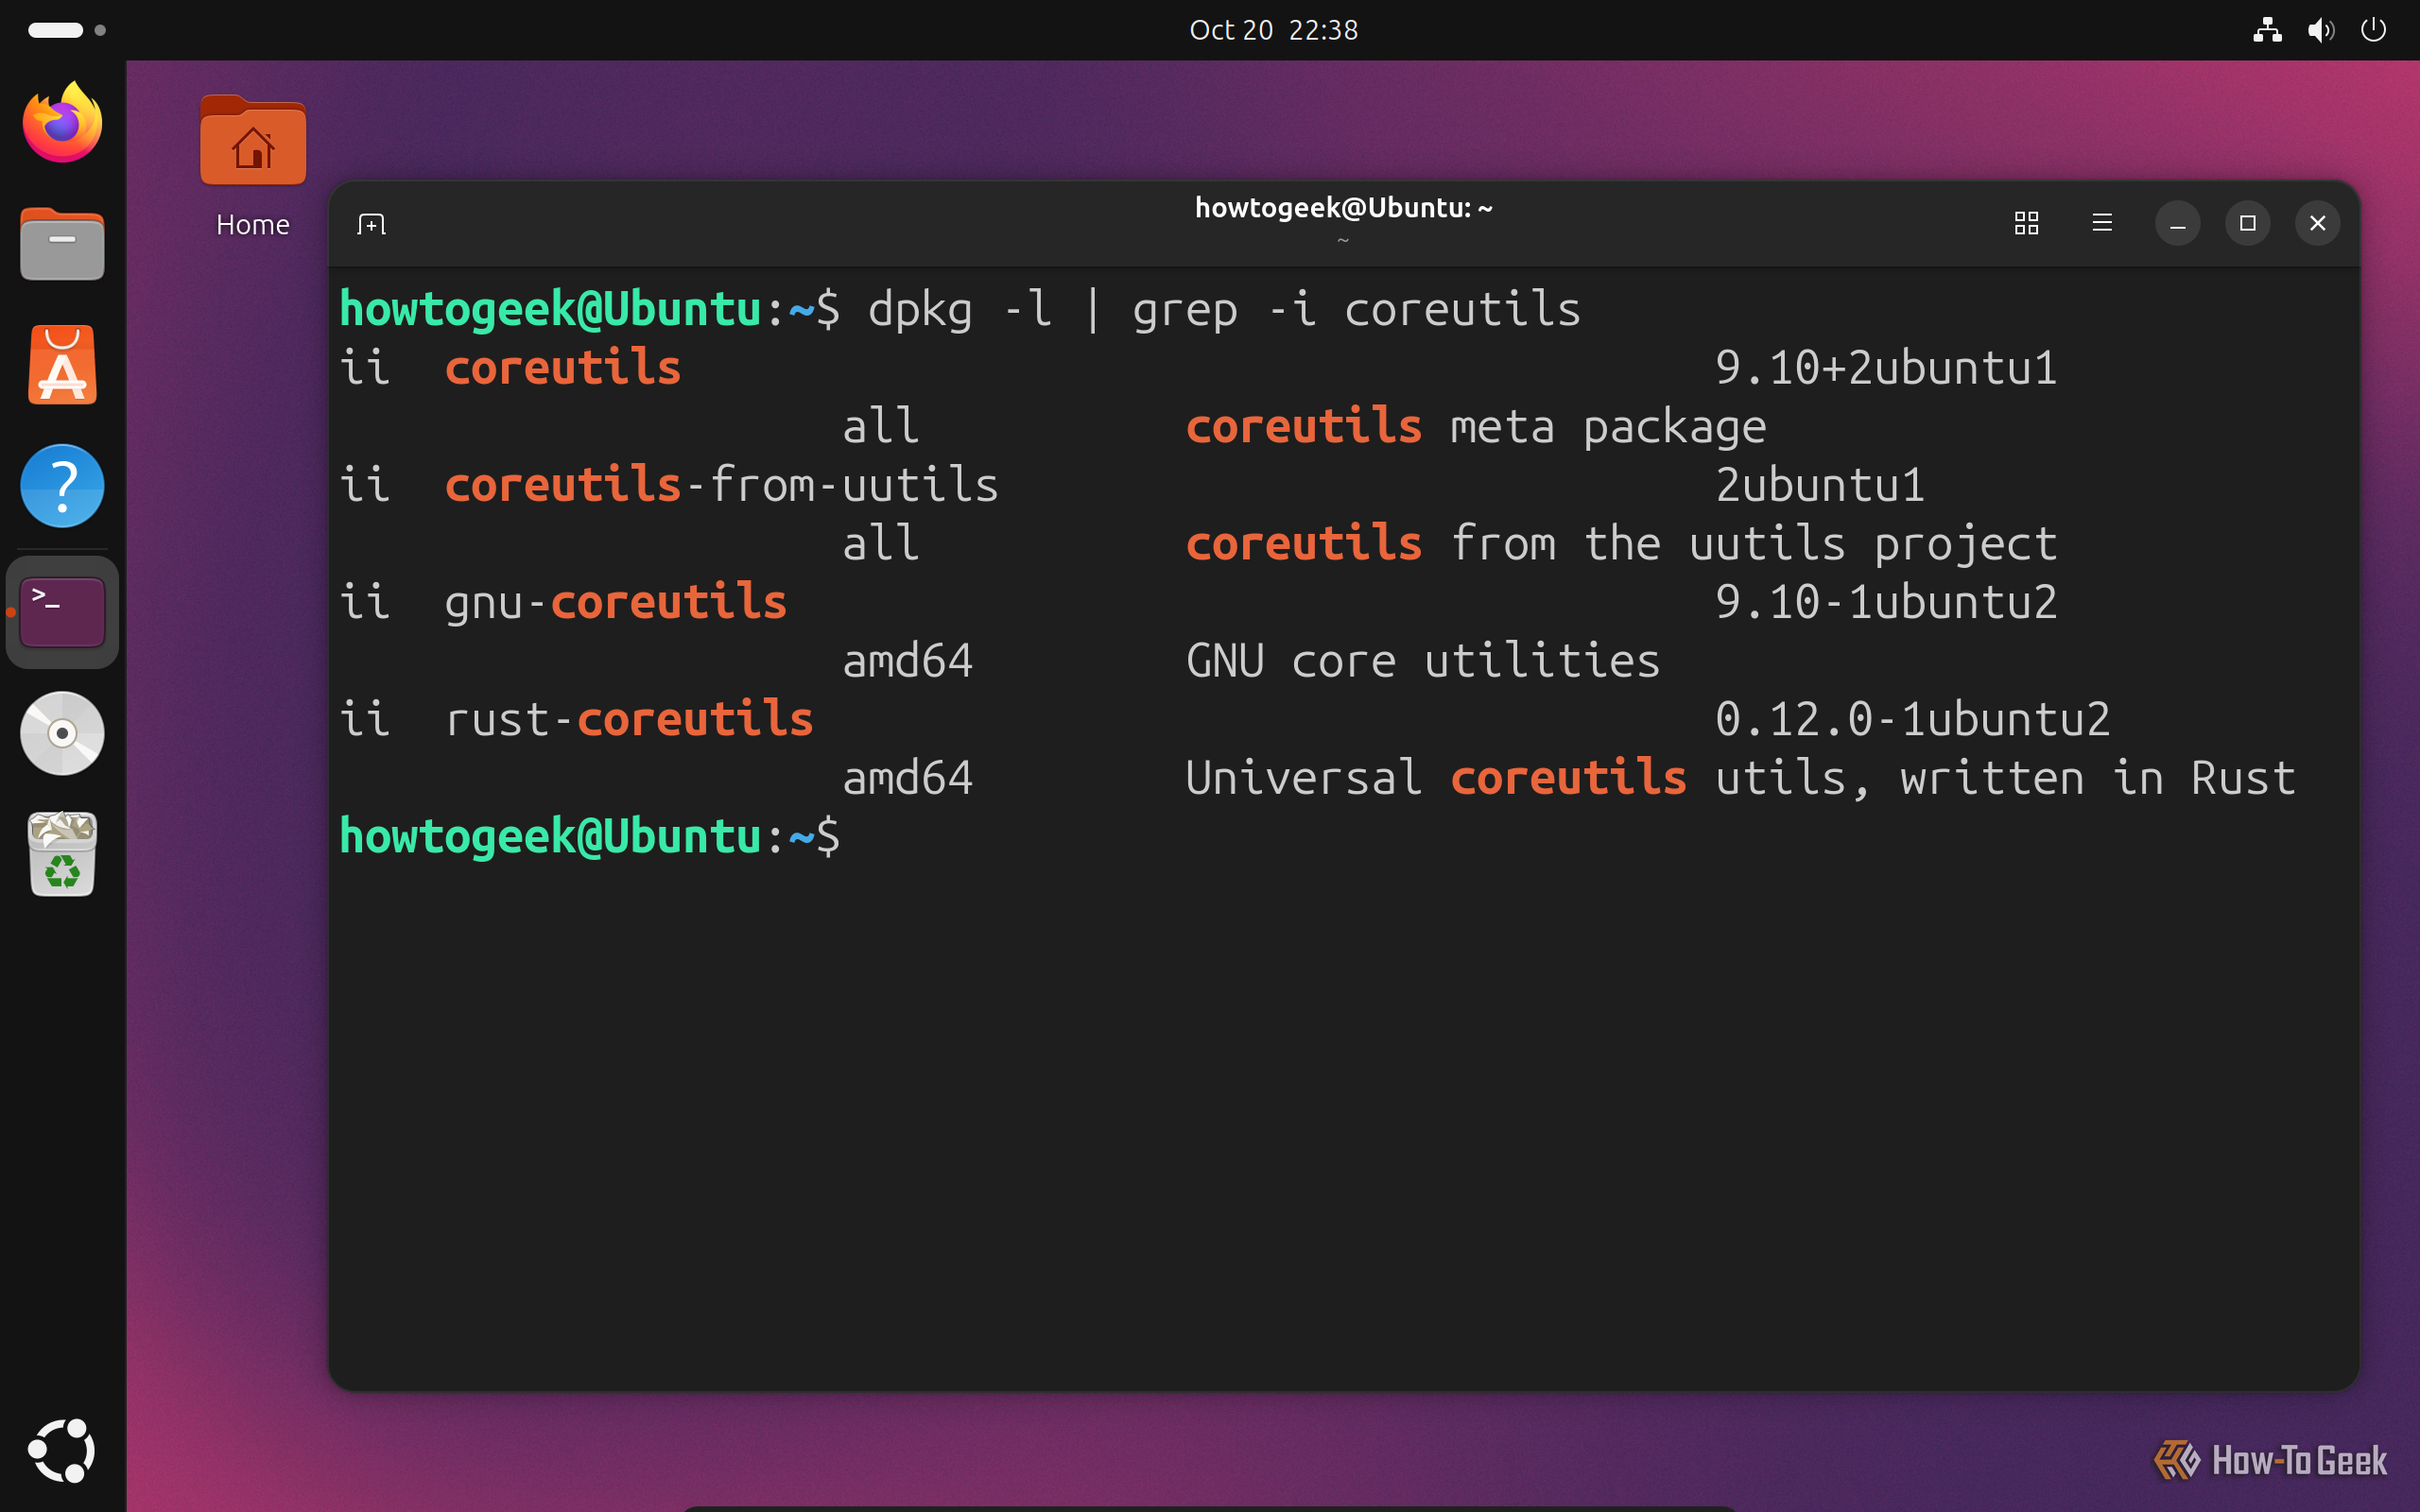Click the last empty prompt line
This screenshot has height=1512, width=2420.
(590, 836)
